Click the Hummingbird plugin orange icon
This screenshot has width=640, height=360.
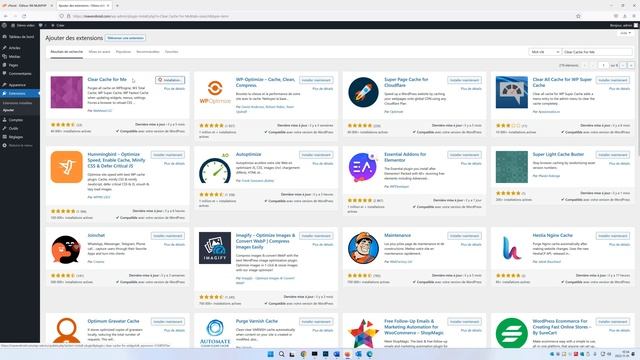67,167
